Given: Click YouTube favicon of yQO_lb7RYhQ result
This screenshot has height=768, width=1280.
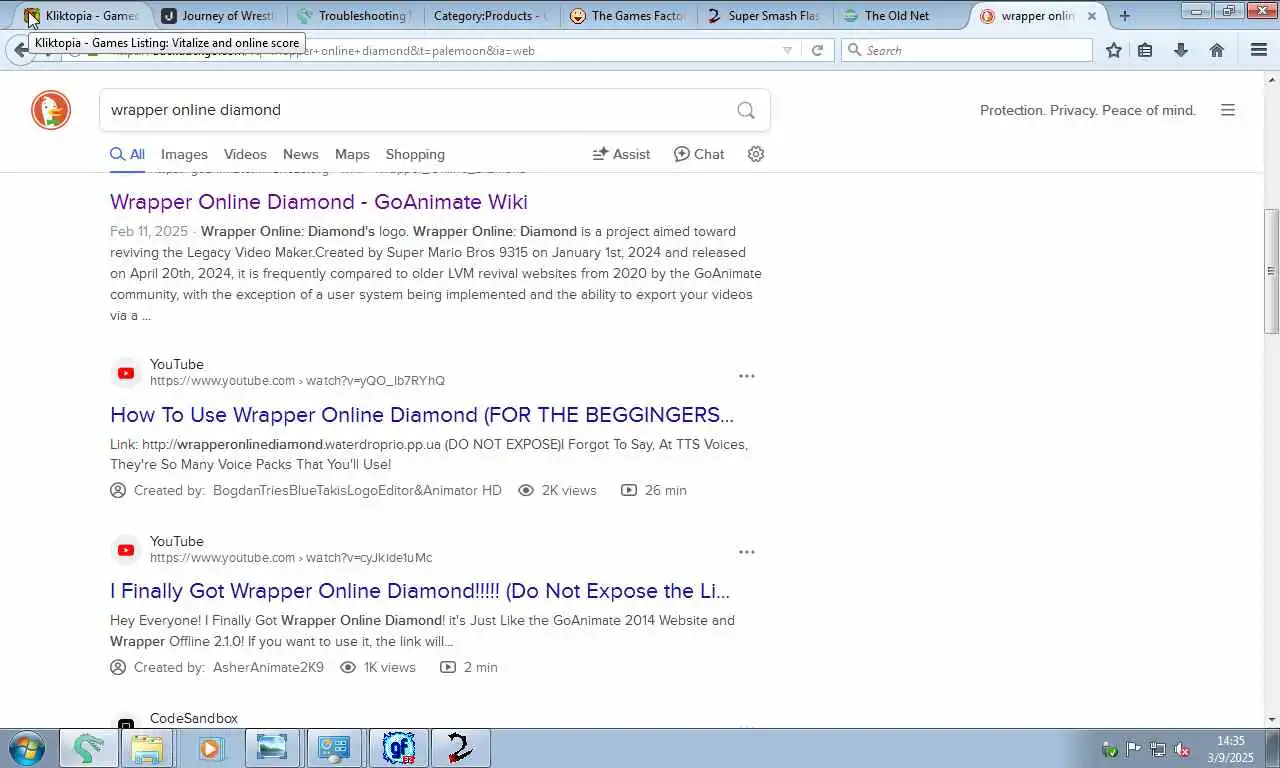Looking at the screenshot, I should 125,373.
